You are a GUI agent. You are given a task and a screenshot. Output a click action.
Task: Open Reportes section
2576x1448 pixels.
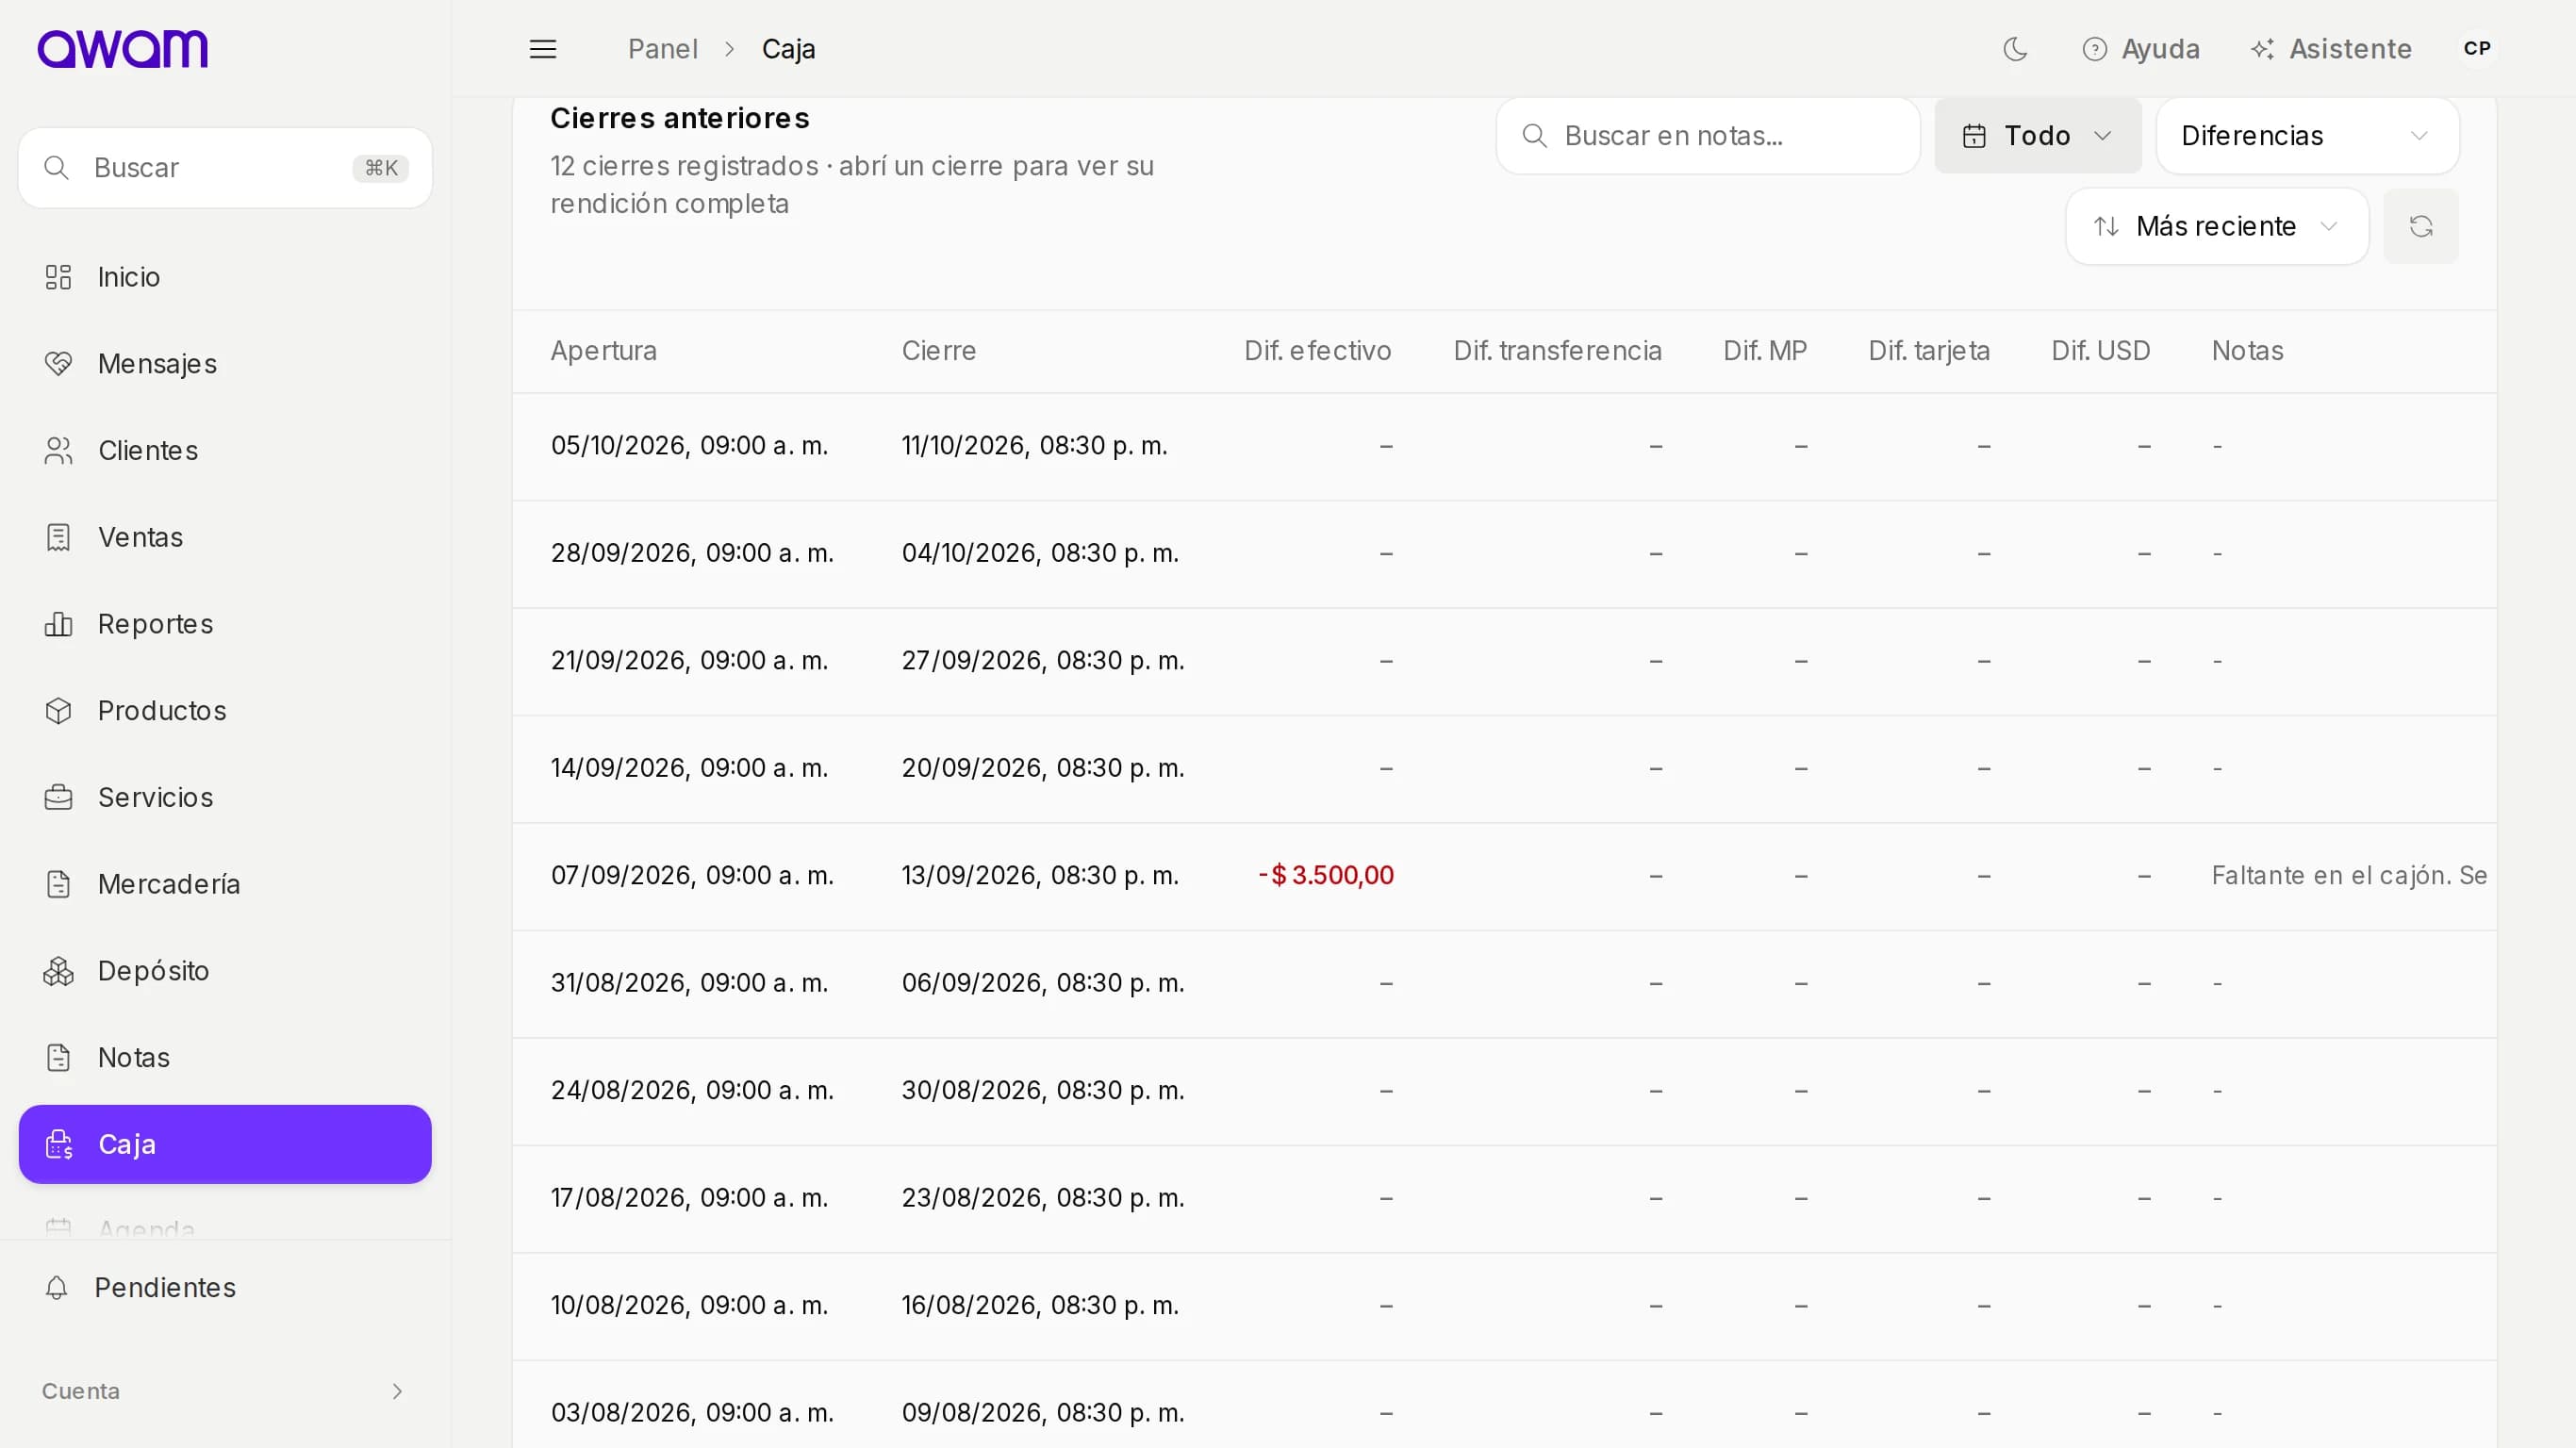[x=225, y=624]
